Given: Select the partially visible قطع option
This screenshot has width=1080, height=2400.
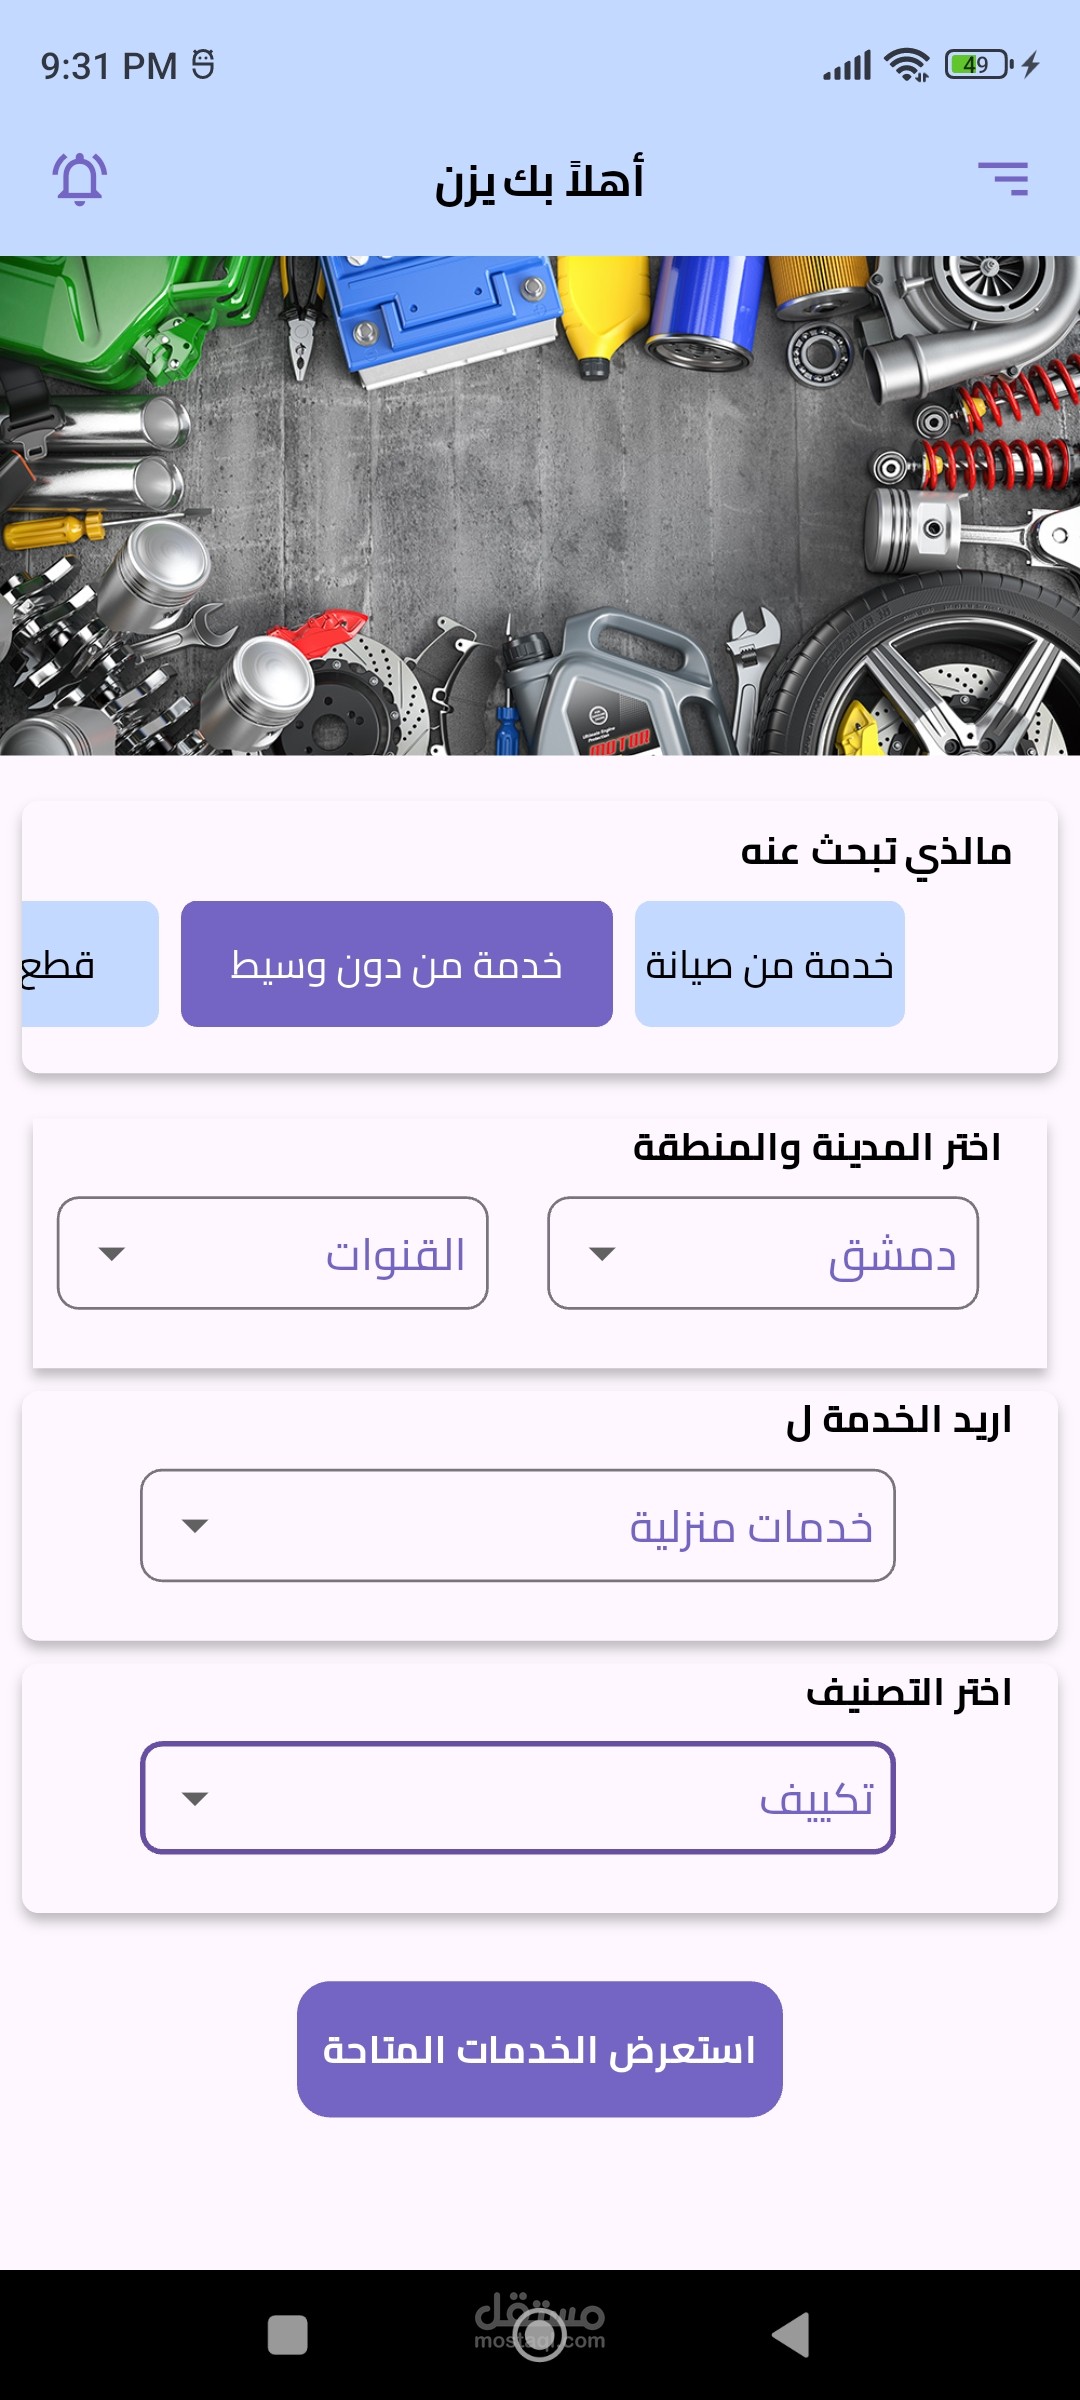Looking at the screenshot, I should pos(90,964).
